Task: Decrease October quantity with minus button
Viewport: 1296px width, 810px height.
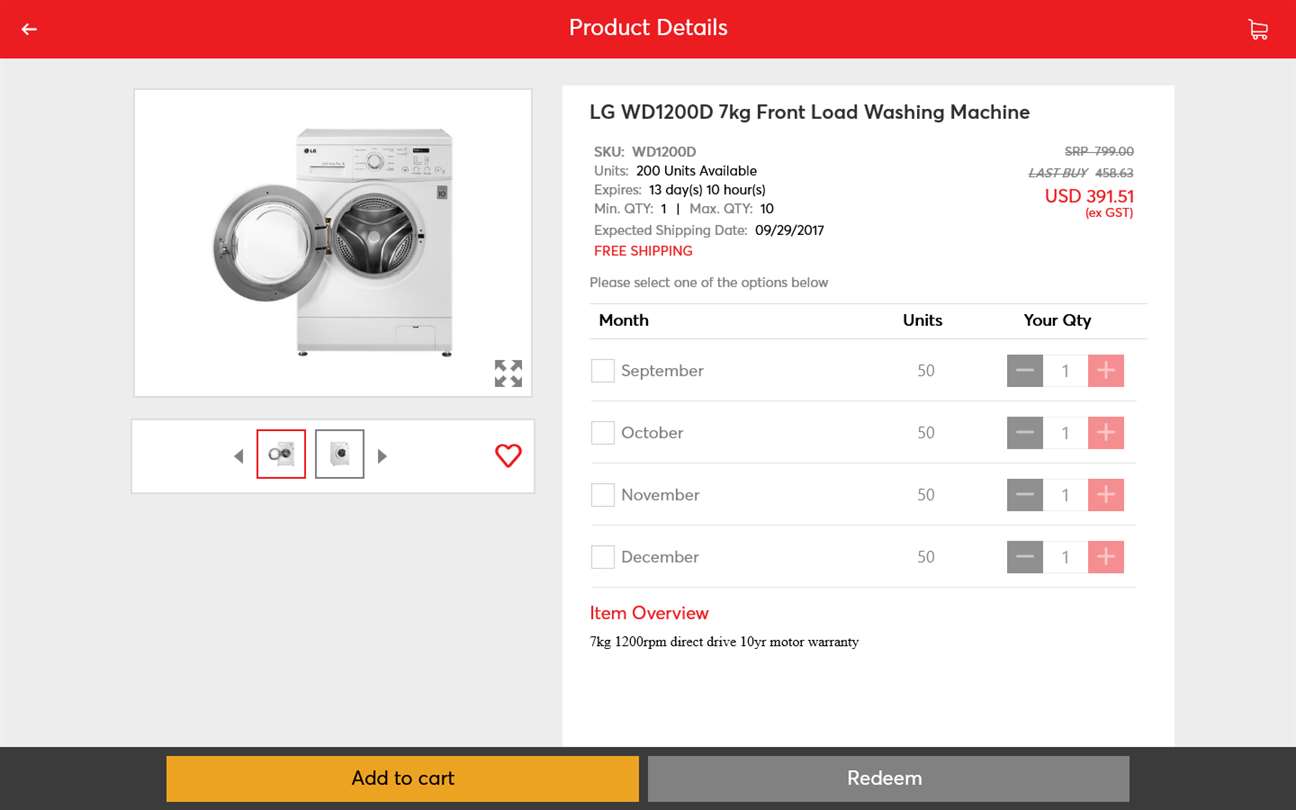Action: pyautogui.click(x=1025, y=433)
